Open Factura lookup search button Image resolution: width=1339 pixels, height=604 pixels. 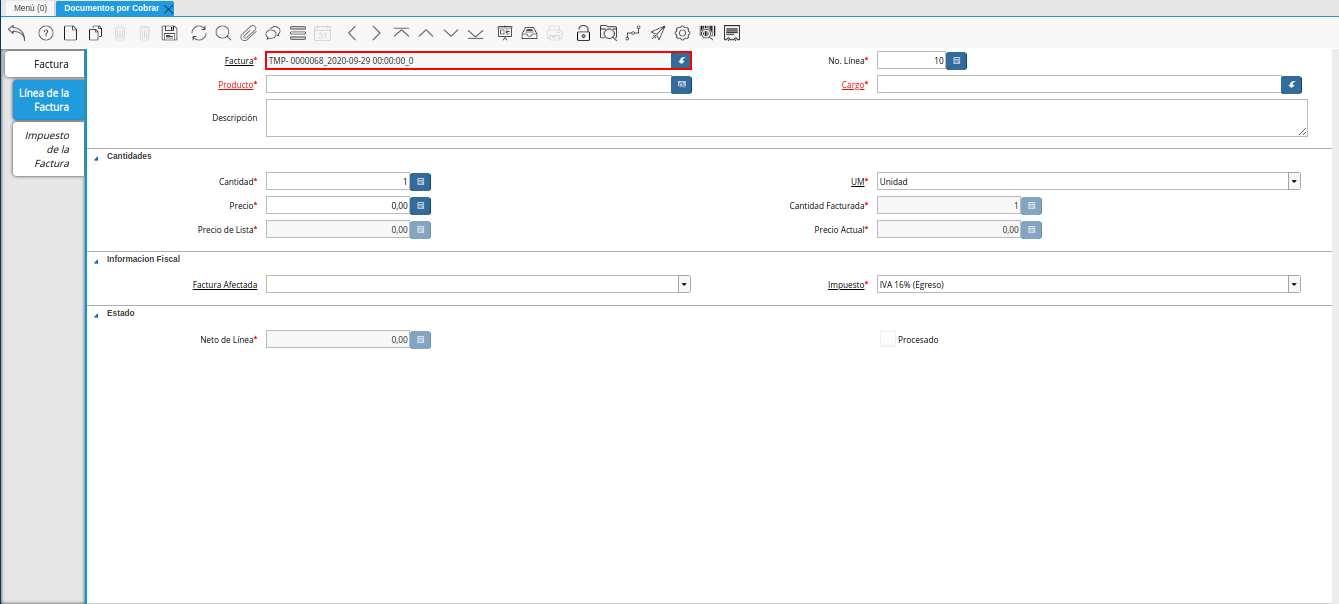click(x=681, y=61)
